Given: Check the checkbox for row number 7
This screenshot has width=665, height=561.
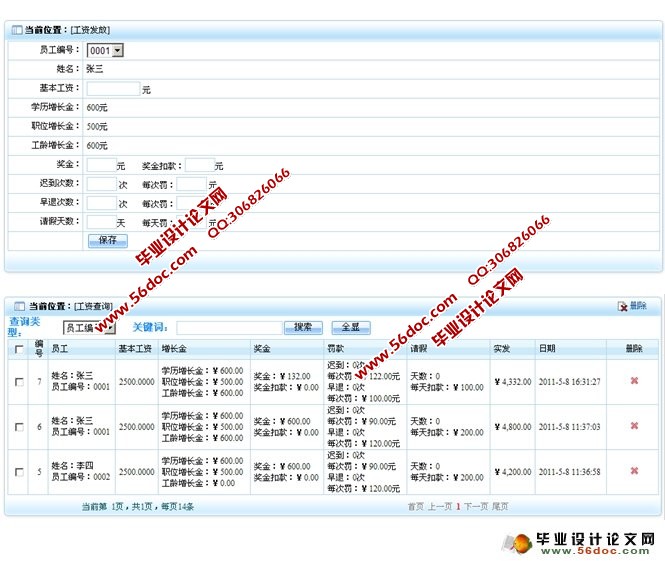Looking at the screenshot, I should coord(19,382).
